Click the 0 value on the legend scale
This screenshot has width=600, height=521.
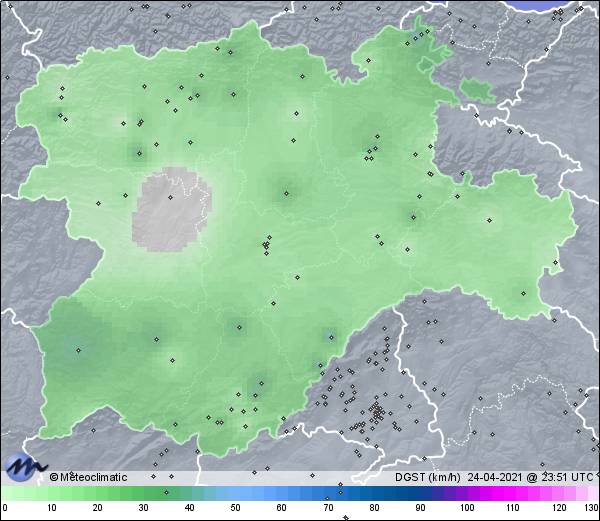tap(5, 508)
